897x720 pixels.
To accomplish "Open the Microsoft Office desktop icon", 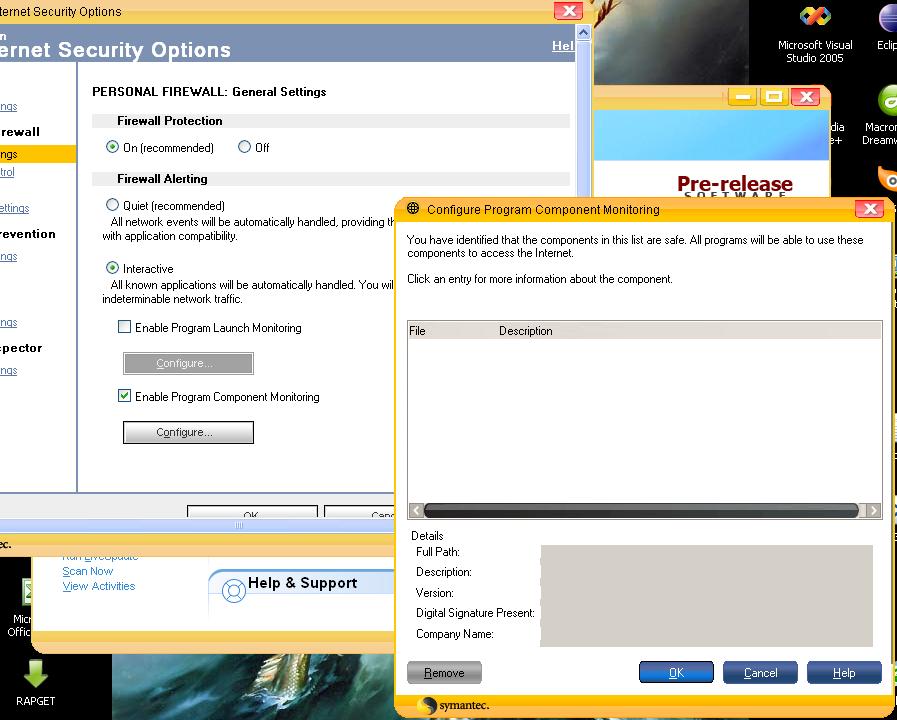I will coord(20,607).
